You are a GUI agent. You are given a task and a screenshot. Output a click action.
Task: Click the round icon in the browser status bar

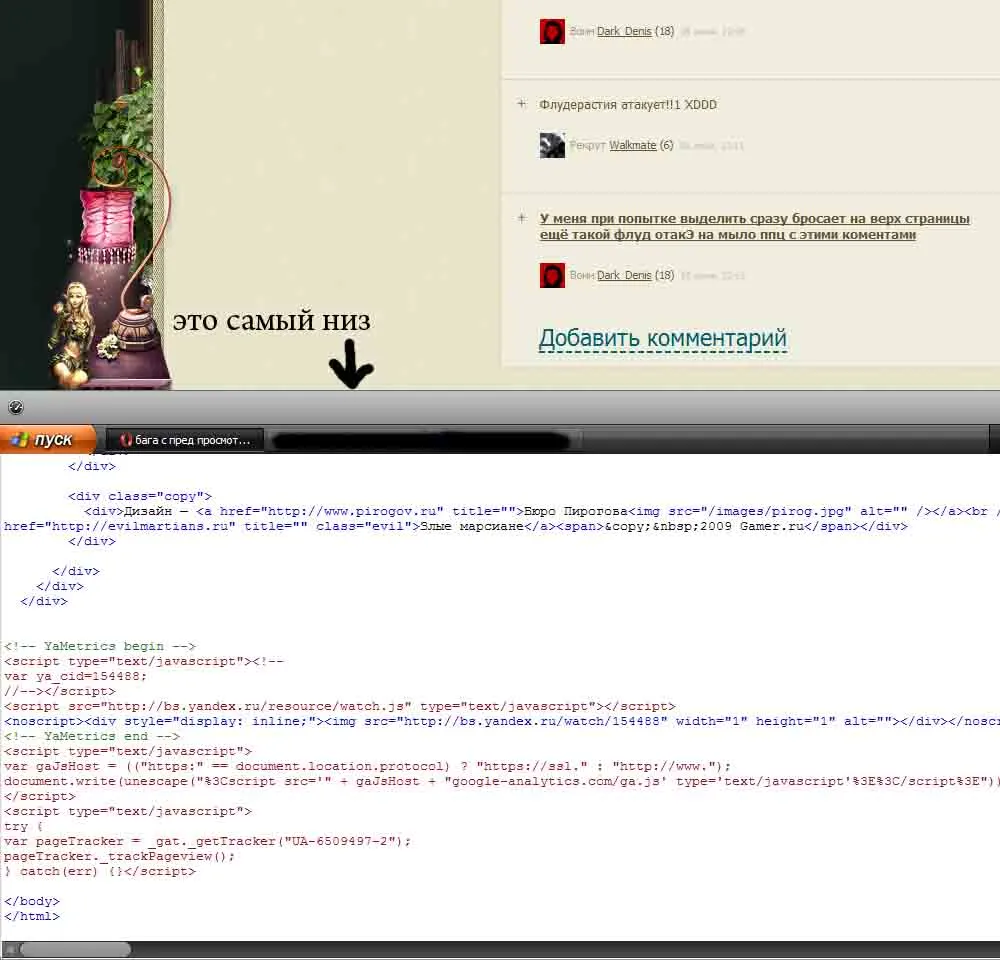[15, 408]
